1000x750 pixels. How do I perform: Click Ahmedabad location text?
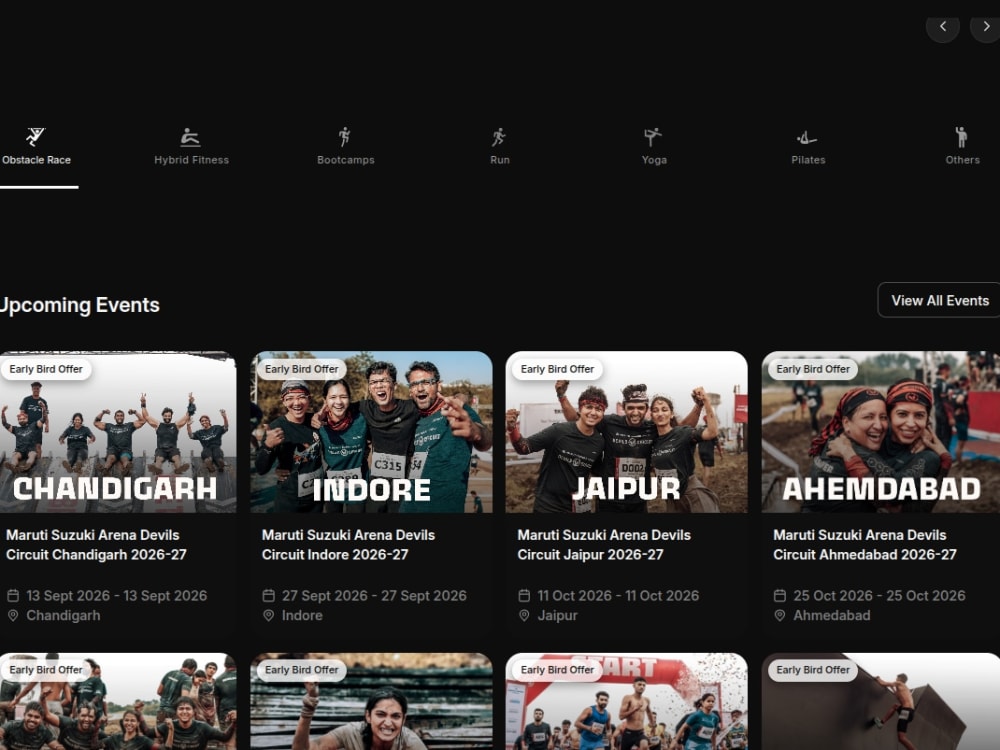click(x=832, y=615)
